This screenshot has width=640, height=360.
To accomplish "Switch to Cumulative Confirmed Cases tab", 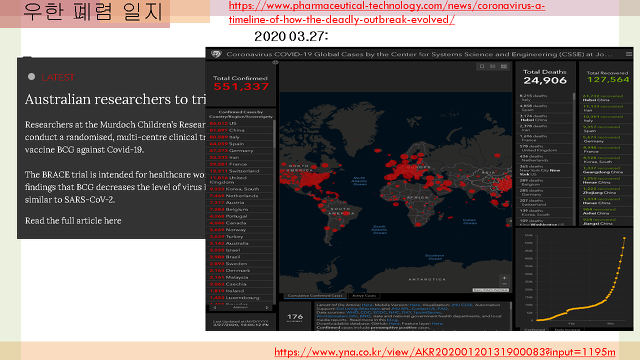I will point(315,296).
